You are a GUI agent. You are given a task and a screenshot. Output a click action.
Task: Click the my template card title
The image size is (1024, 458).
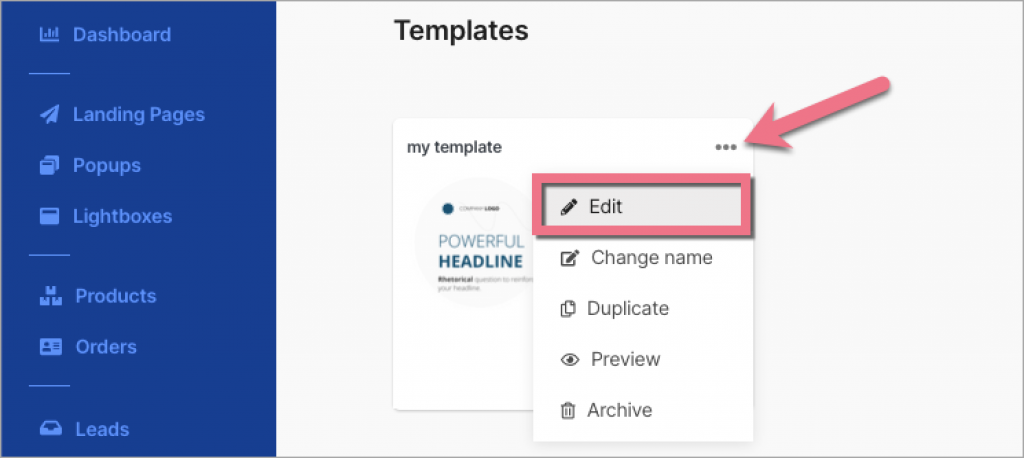454,147
